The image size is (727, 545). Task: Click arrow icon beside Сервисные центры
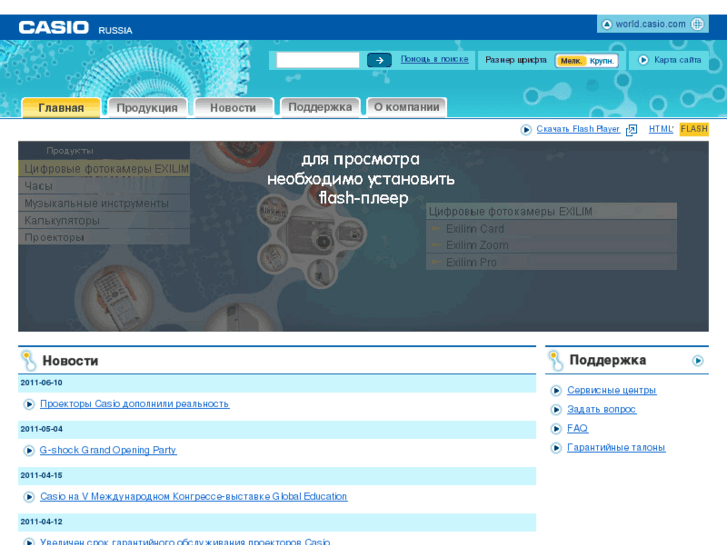tap(556, 391)
